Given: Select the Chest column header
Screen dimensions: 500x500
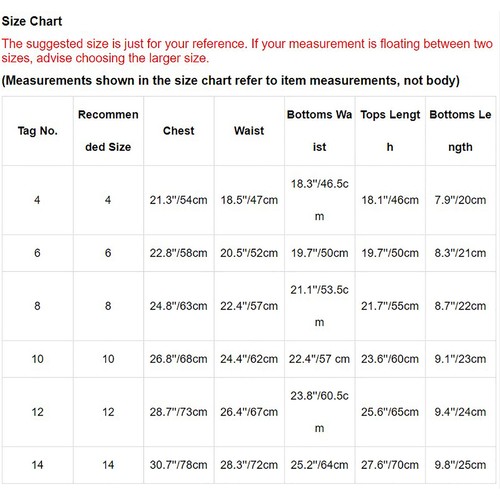Looking at the screenshot, I should [179, 131].
